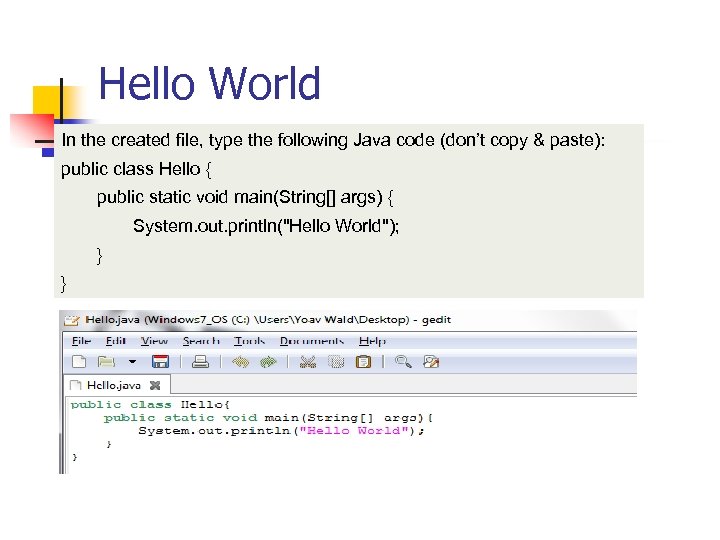The width and height of the screenshot is (720, 540).
Task: Open the View menu
Action: pos(154,341)
